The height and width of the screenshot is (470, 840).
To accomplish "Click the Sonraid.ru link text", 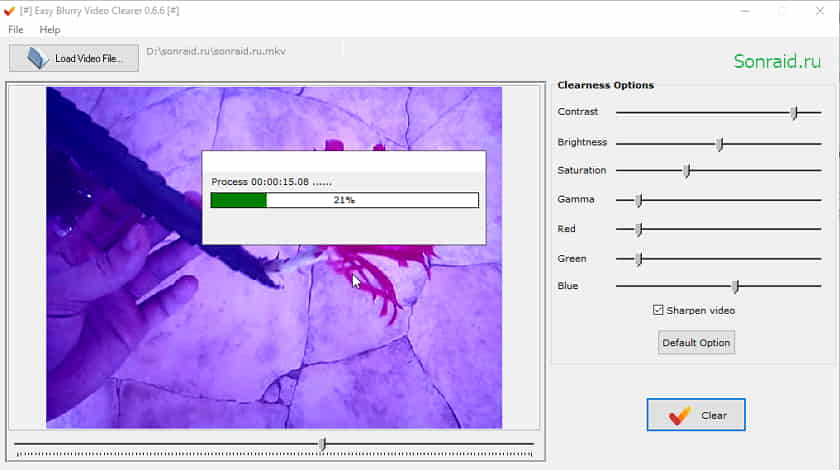I will 777,61.
